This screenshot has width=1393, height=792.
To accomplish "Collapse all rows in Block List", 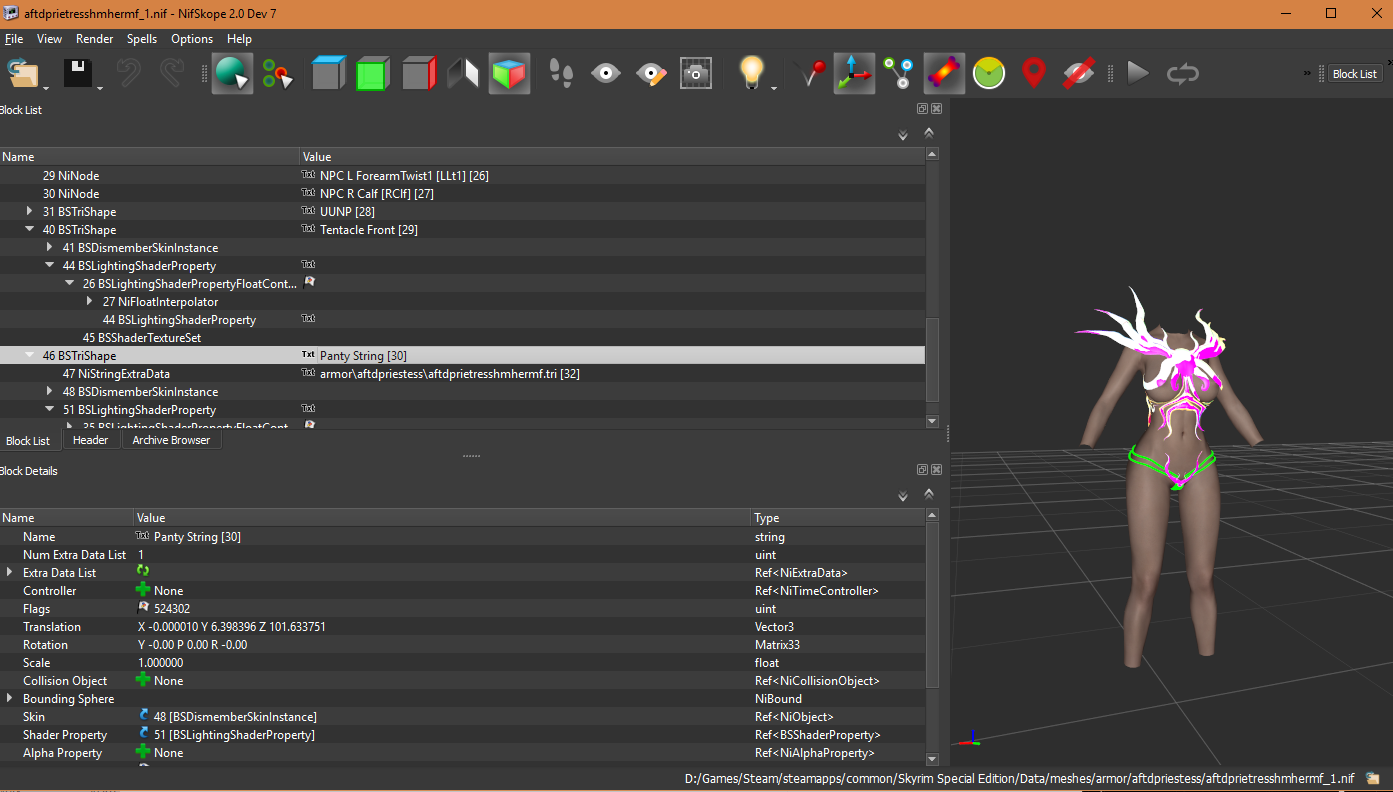I will pyautogui.click(x=929, y=132).
